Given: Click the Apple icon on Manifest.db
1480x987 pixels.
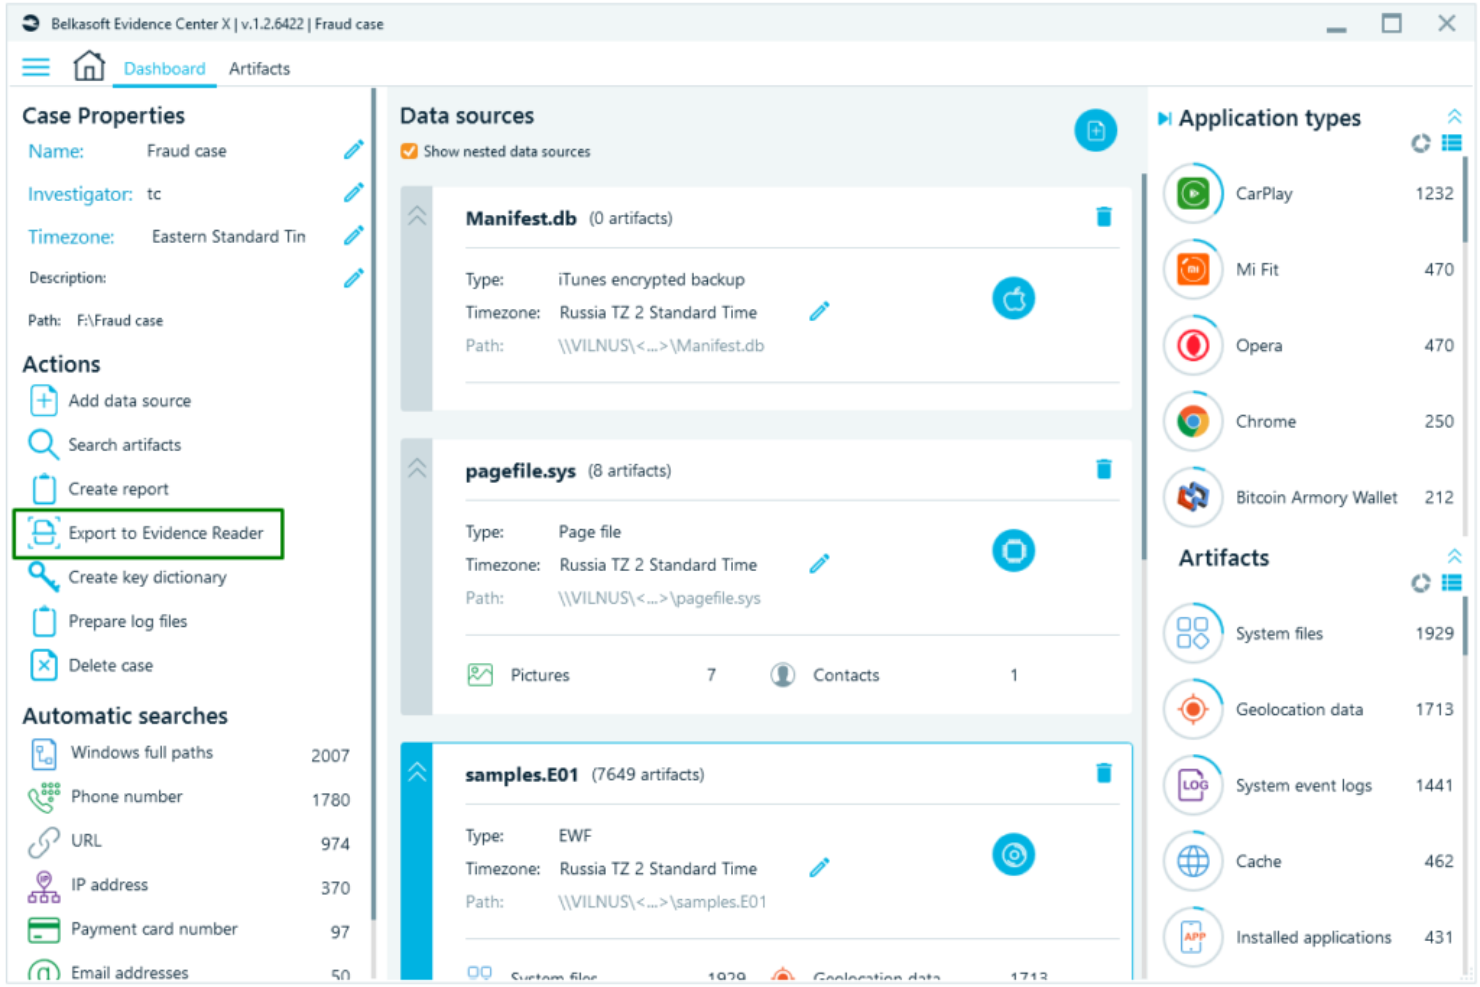Looking at the screenshot, I should coord(1013,298).
